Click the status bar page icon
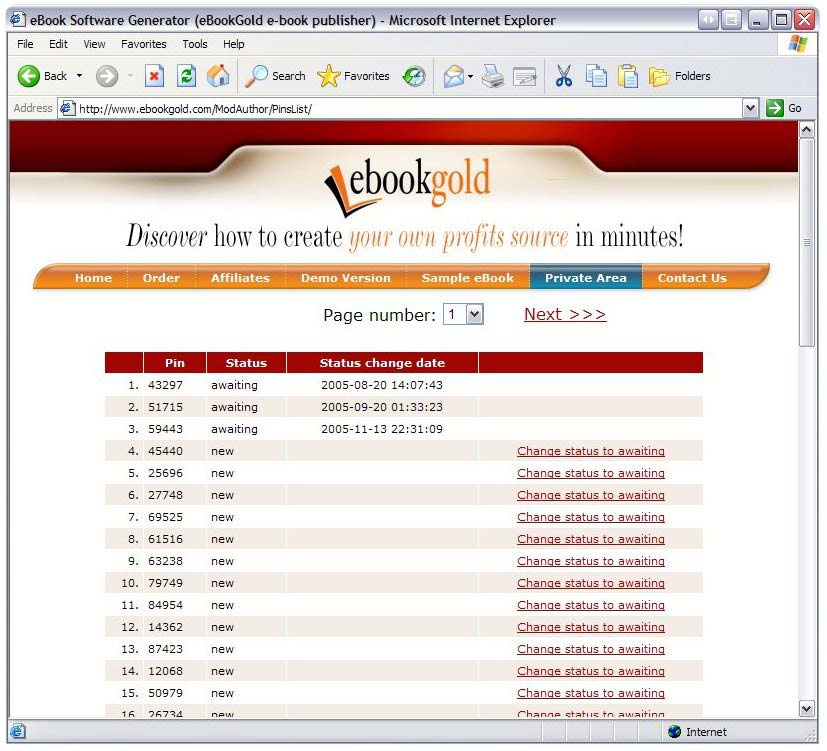 click(x=17, y=731)
